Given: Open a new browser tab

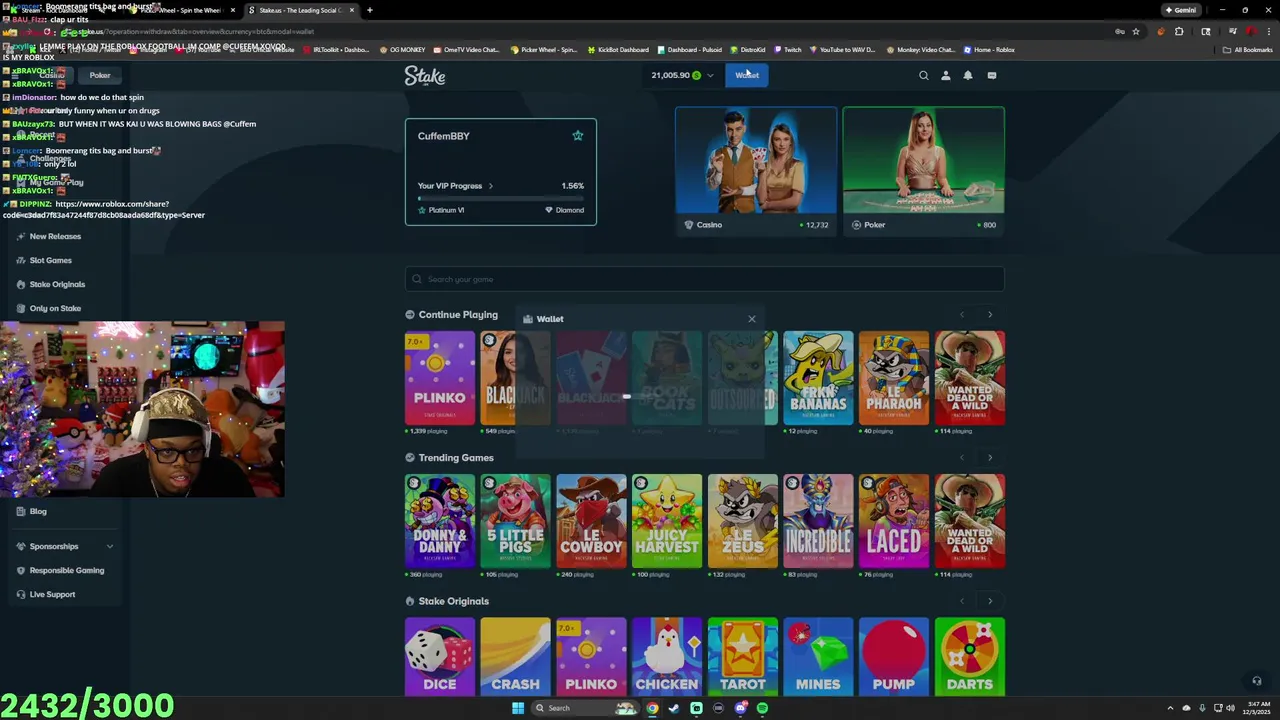Looking at the screenshot, I should [370, 10].
